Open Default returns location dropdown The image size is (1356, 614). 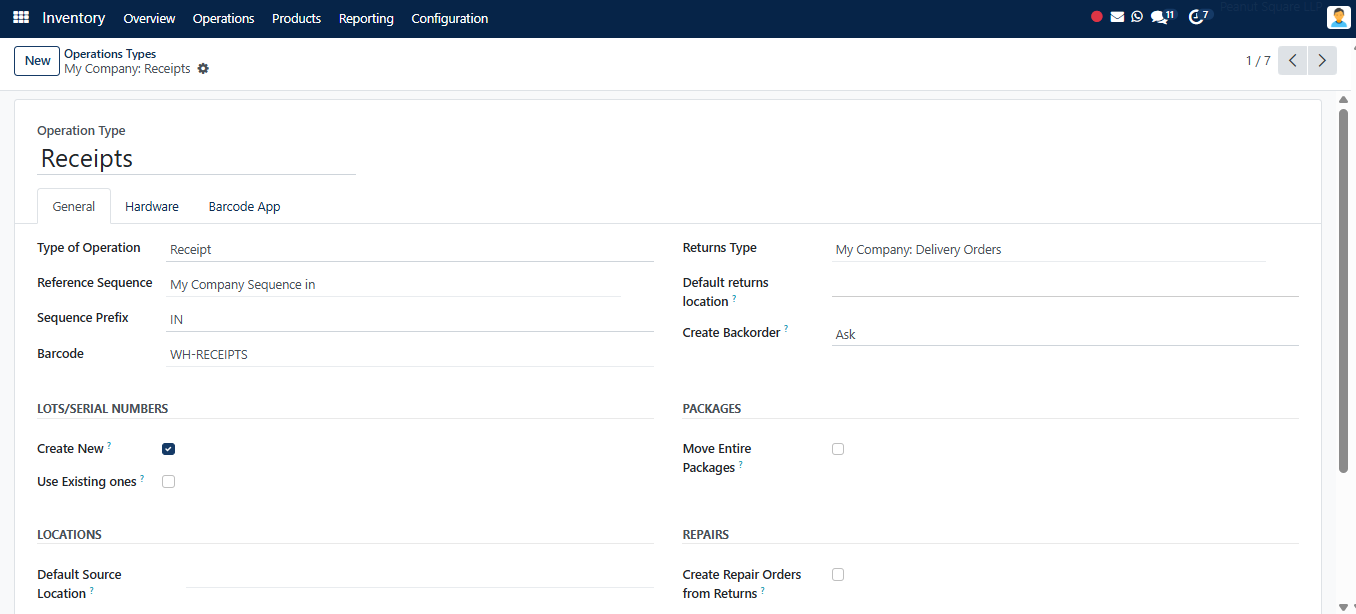click(1065, 285)
